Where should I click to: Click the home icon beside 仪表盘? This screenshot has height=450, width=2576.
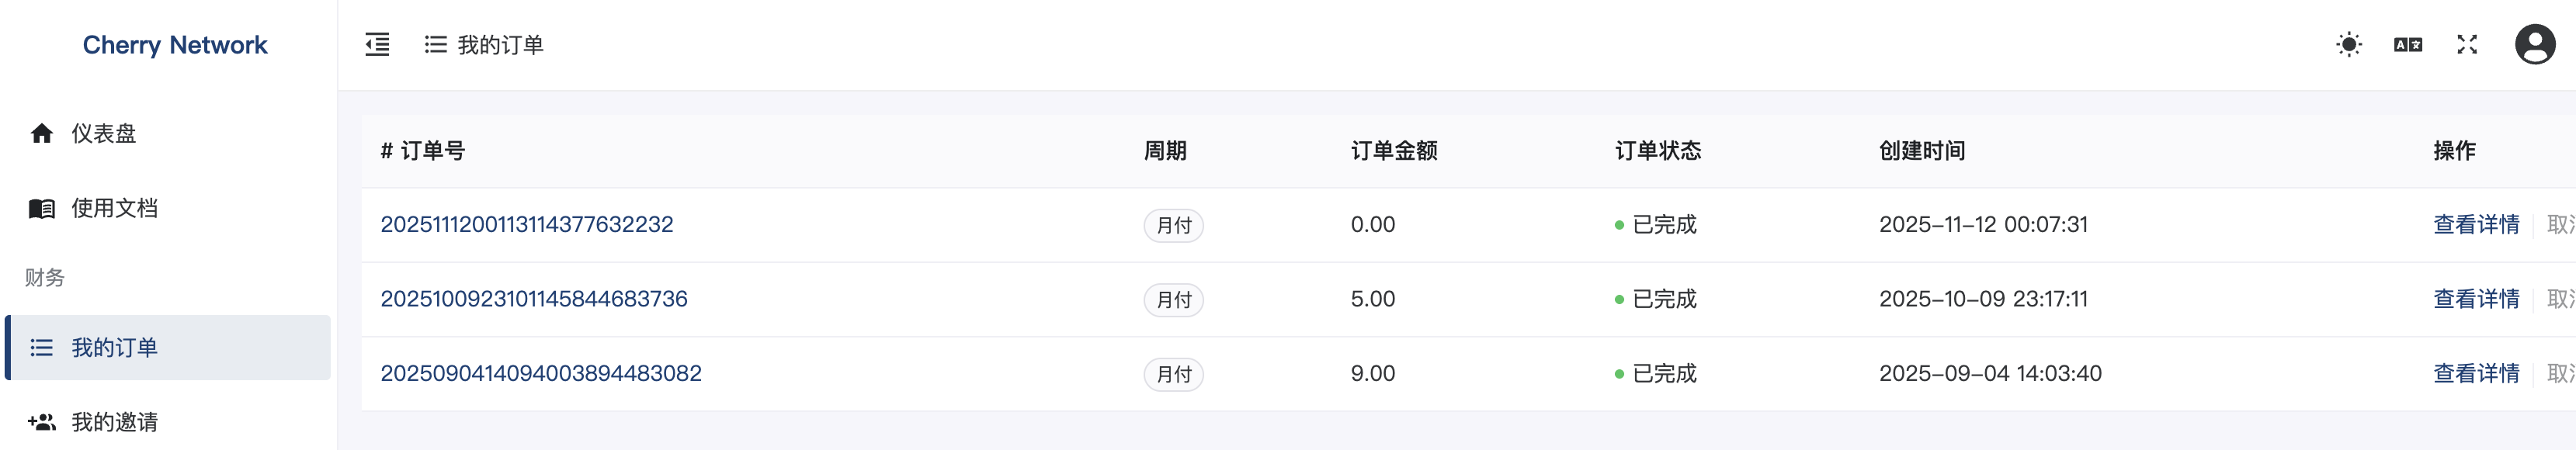(x=42, y=134)
